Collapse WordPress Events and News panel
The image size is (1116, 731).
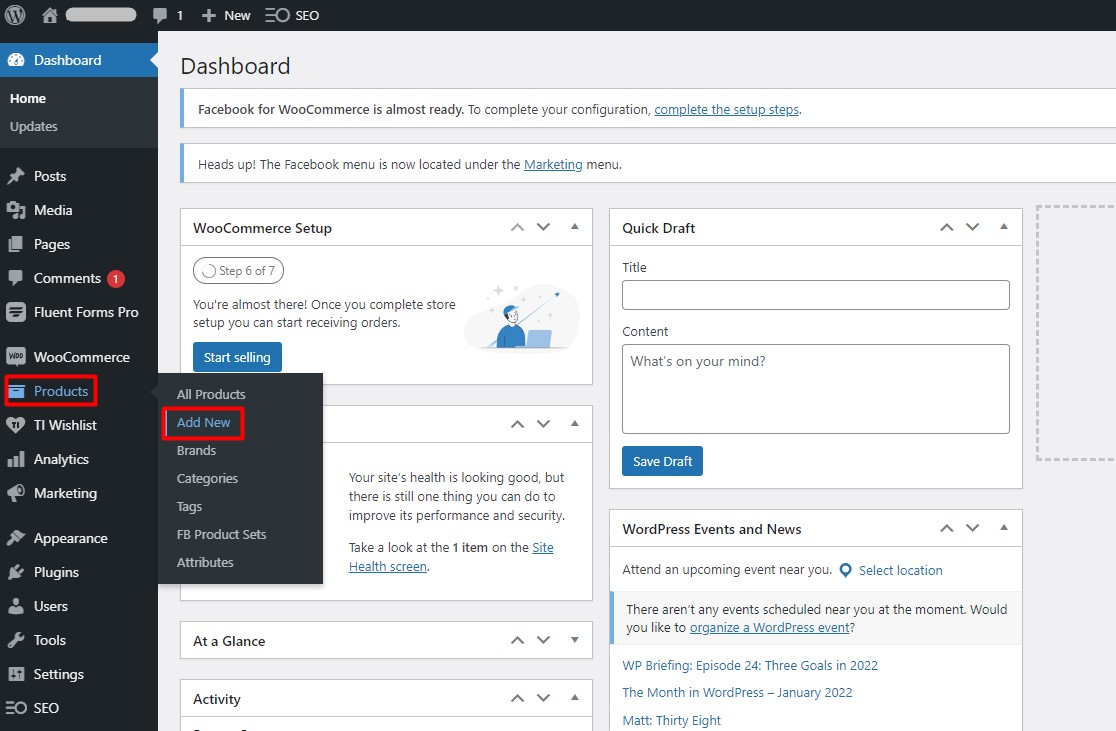[1004, 528]
